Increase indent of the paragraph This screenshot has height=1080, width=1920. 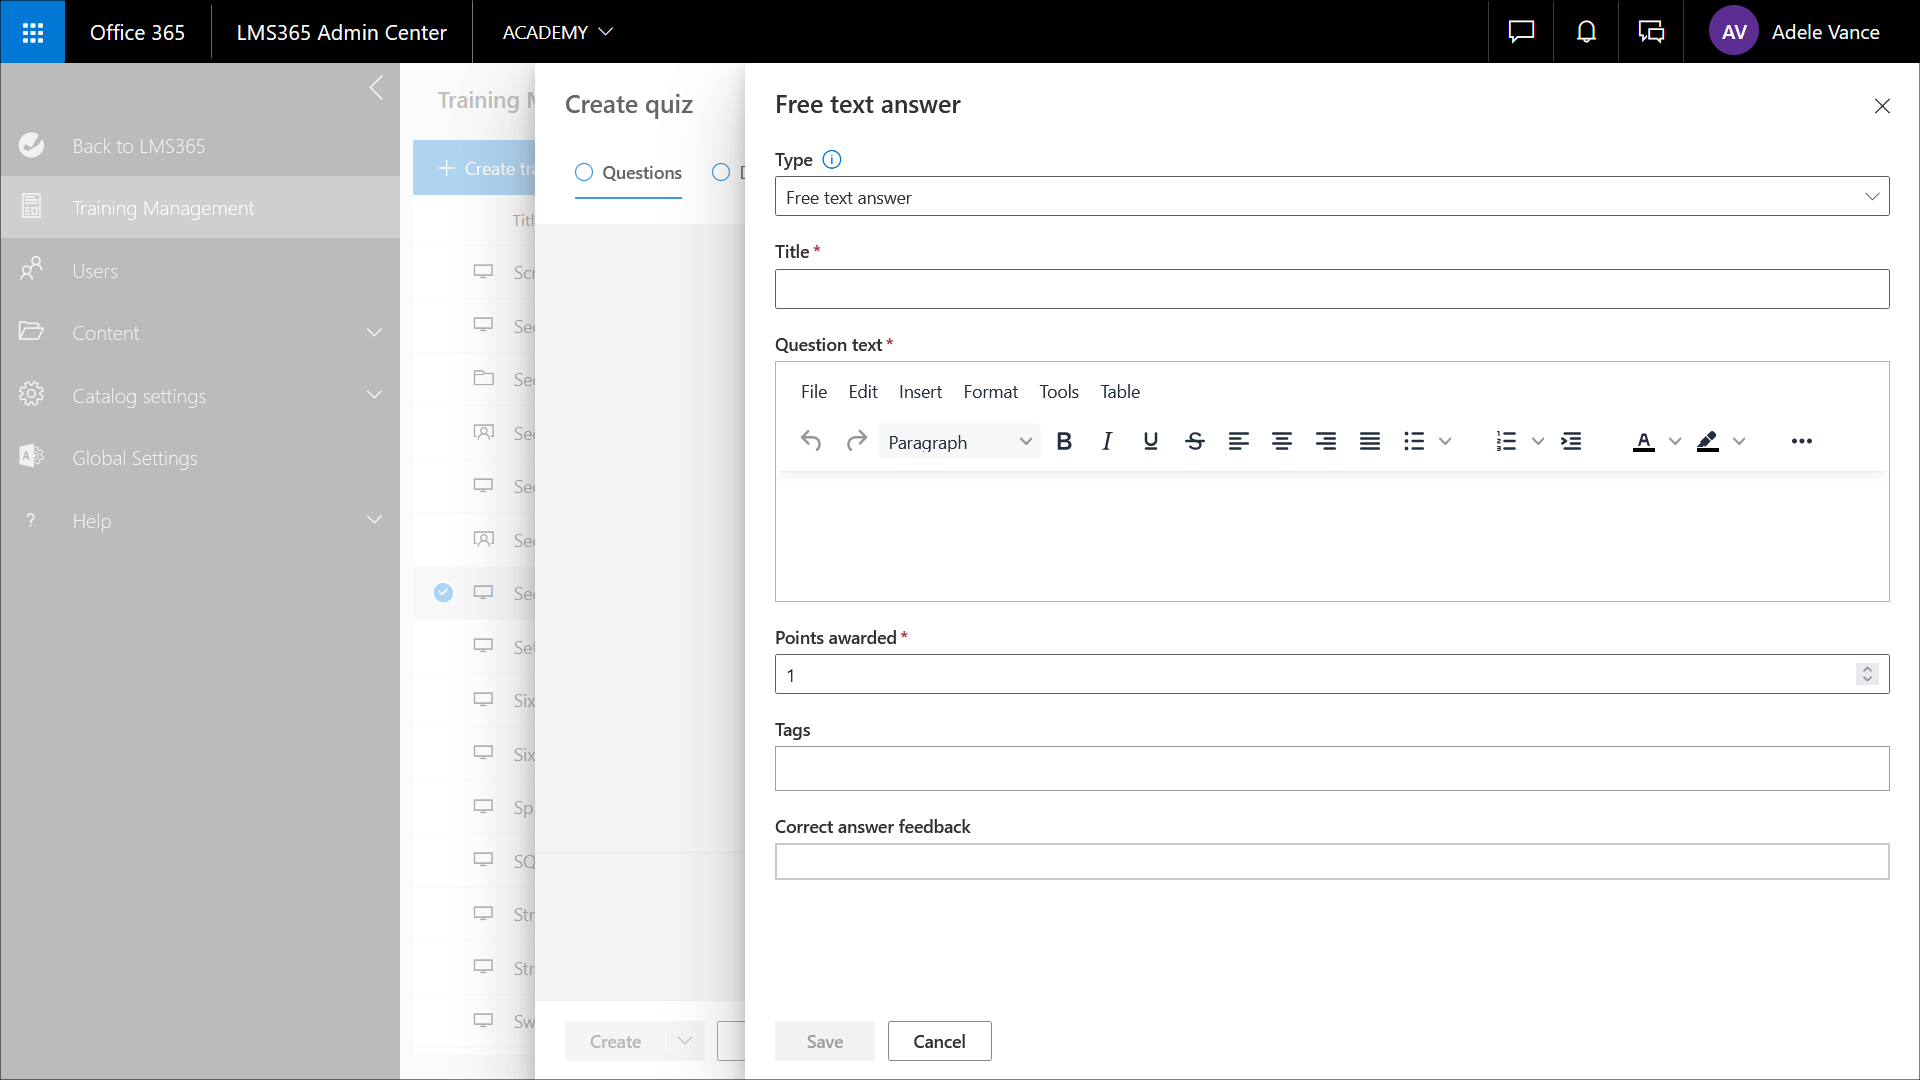1571,441
